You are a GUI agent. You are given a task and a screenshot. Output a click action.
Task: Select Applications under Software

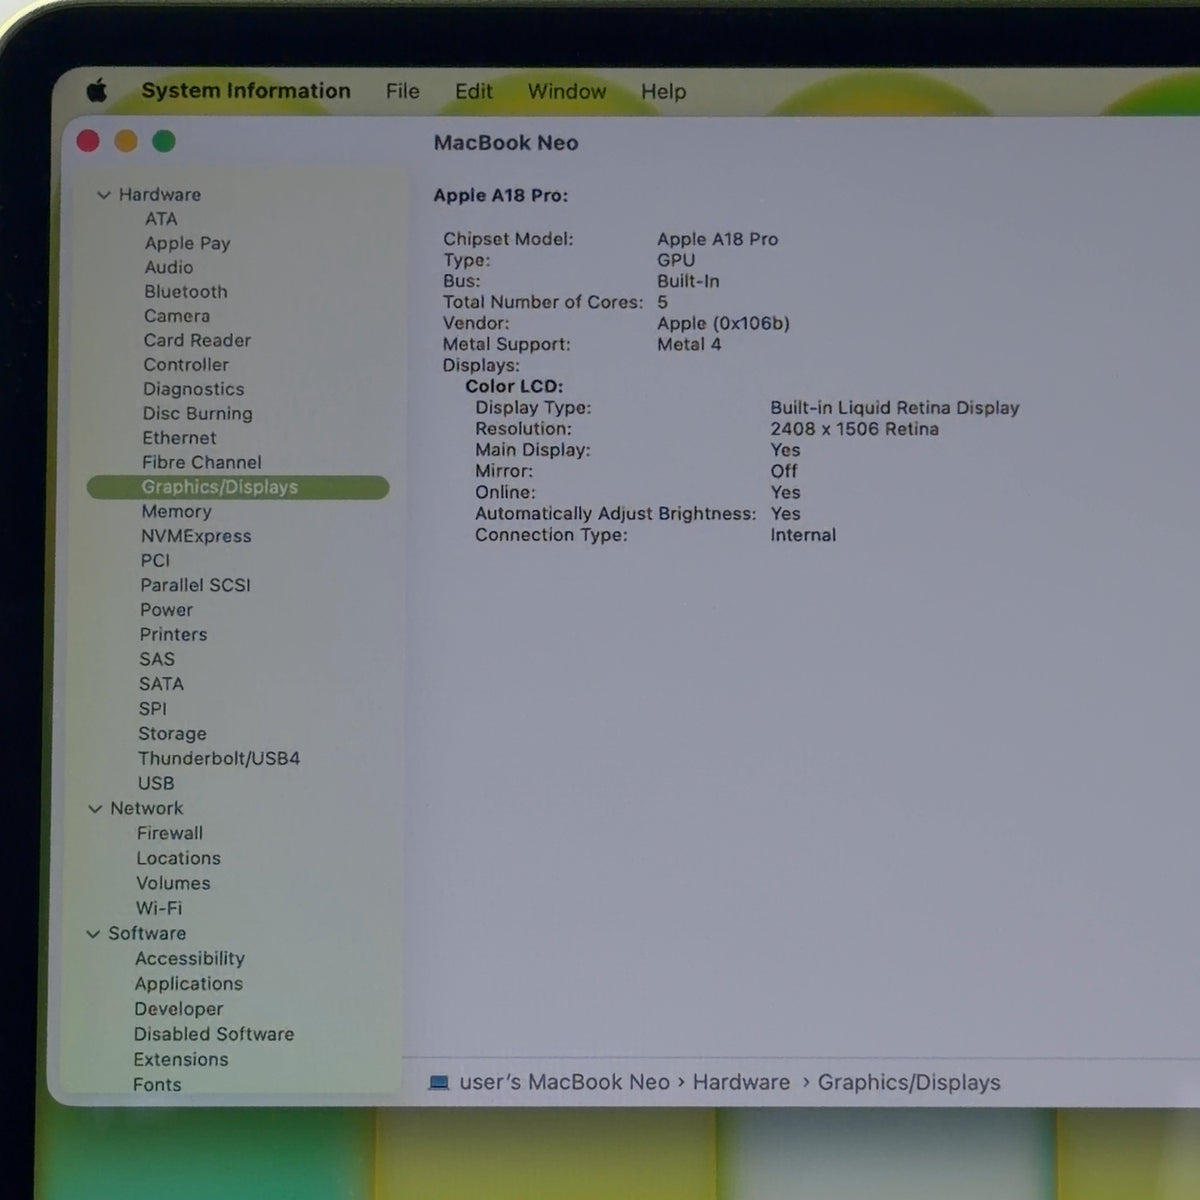click(x=189, y=984)
